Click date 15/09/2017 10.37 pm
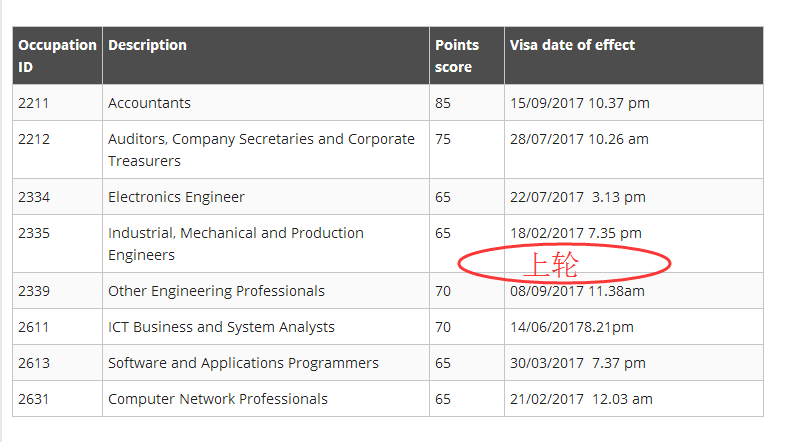785x442 pixels. (x=579, y=103)
